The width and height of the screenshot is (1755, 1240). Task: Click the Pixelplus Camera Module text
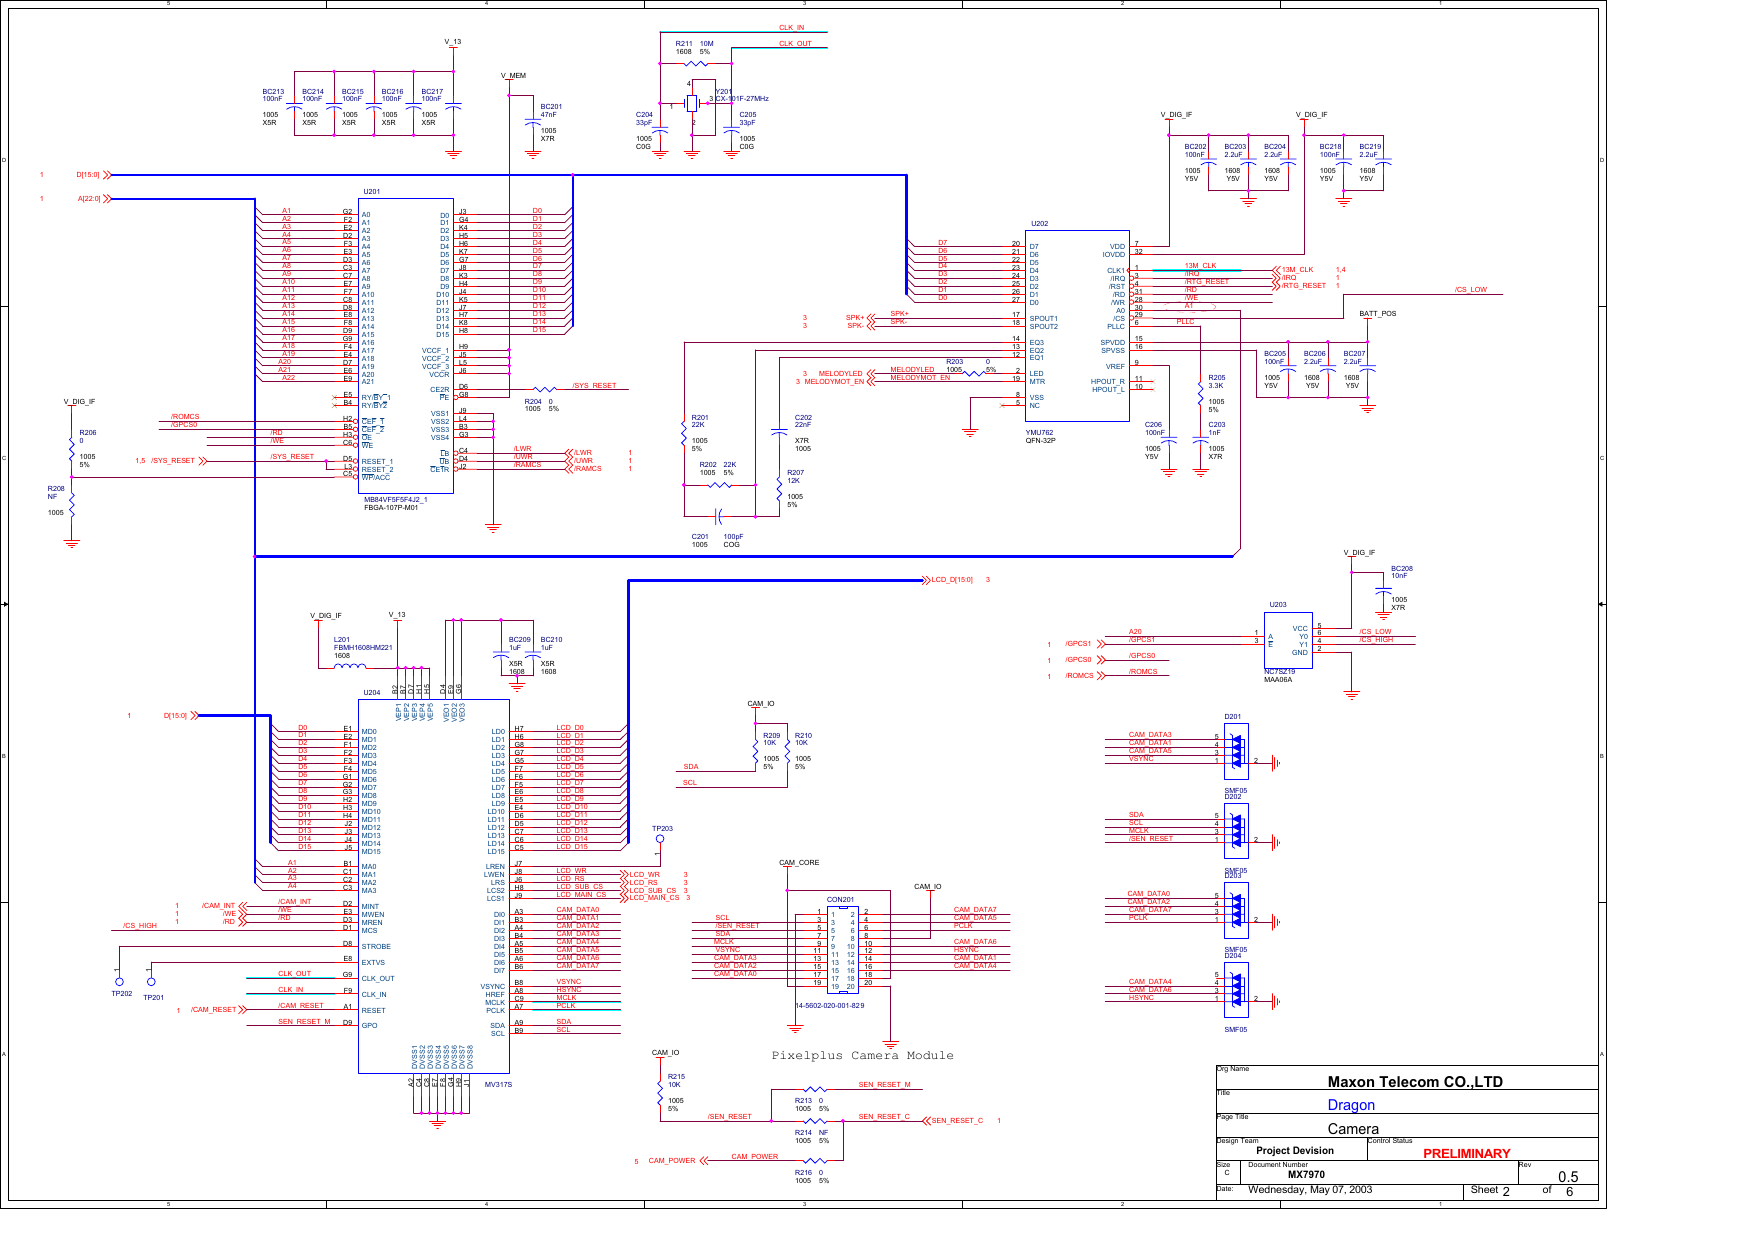click(861, 1055)
